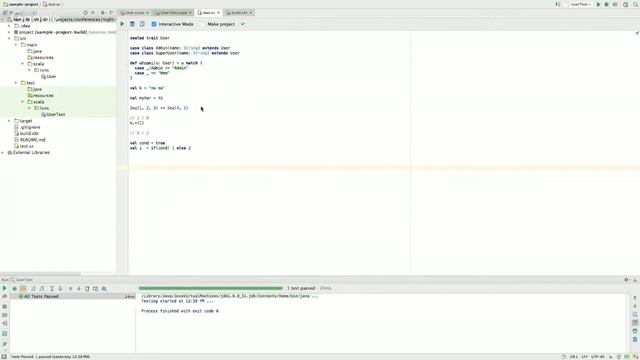This screenshot has width=640, height=360.
Task: Click the run with coverage icon
Action: coord(615,4)
